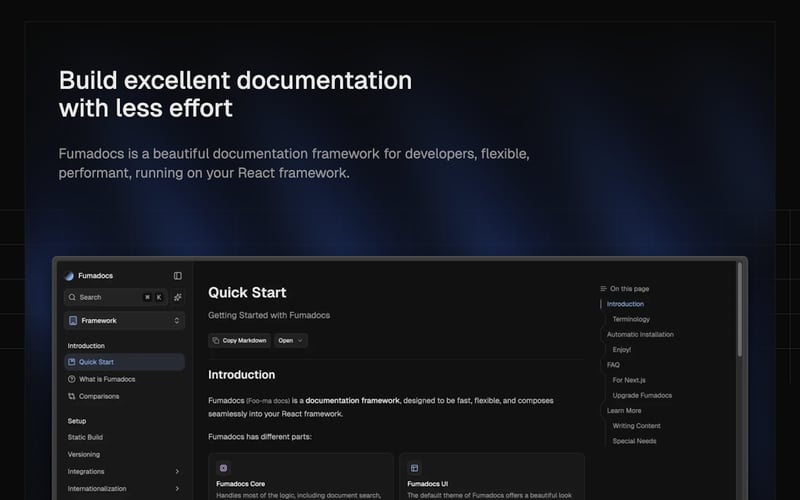Click the docs page vertical scrollbar
Viewport: 800px width, 500px height.
click(739, 310)
